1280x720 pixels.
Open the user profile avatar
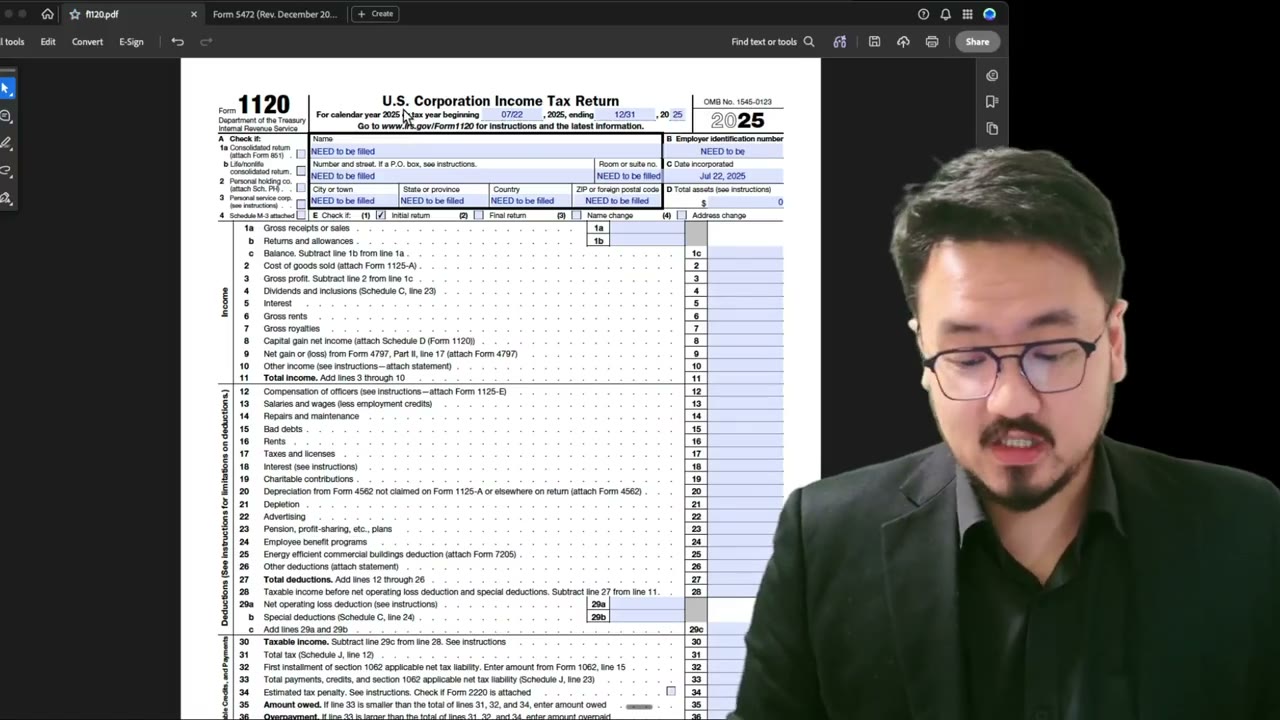click(x=989, y=14)
